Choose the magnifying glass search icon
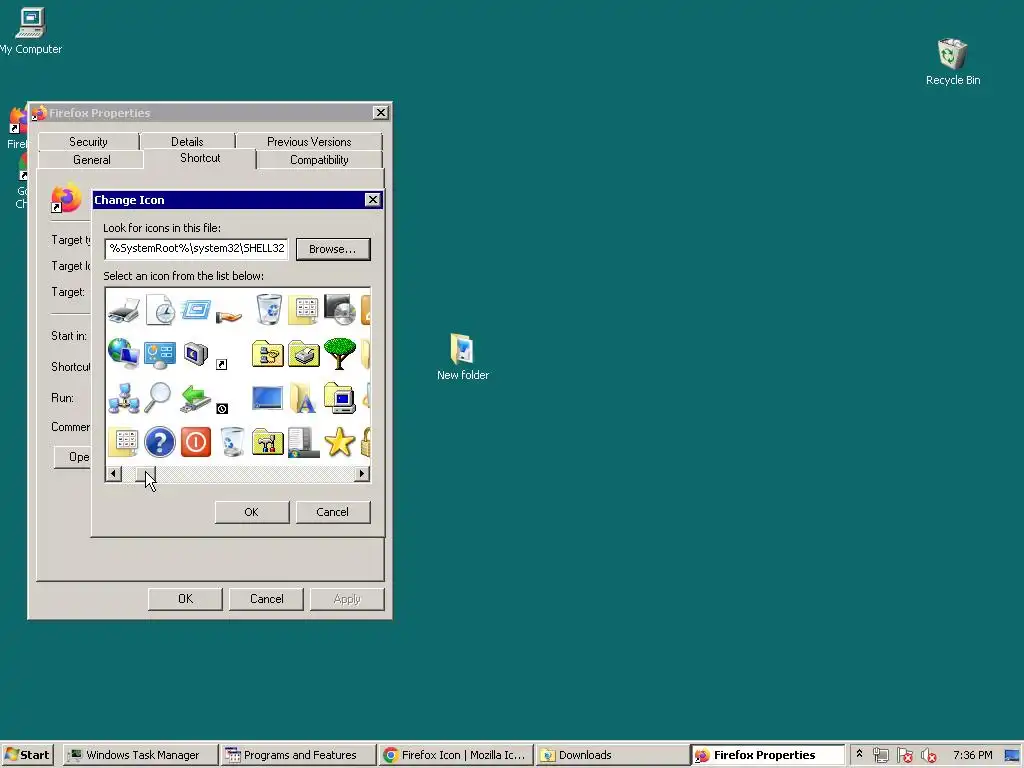1024x768 pixels. [157, 397]
